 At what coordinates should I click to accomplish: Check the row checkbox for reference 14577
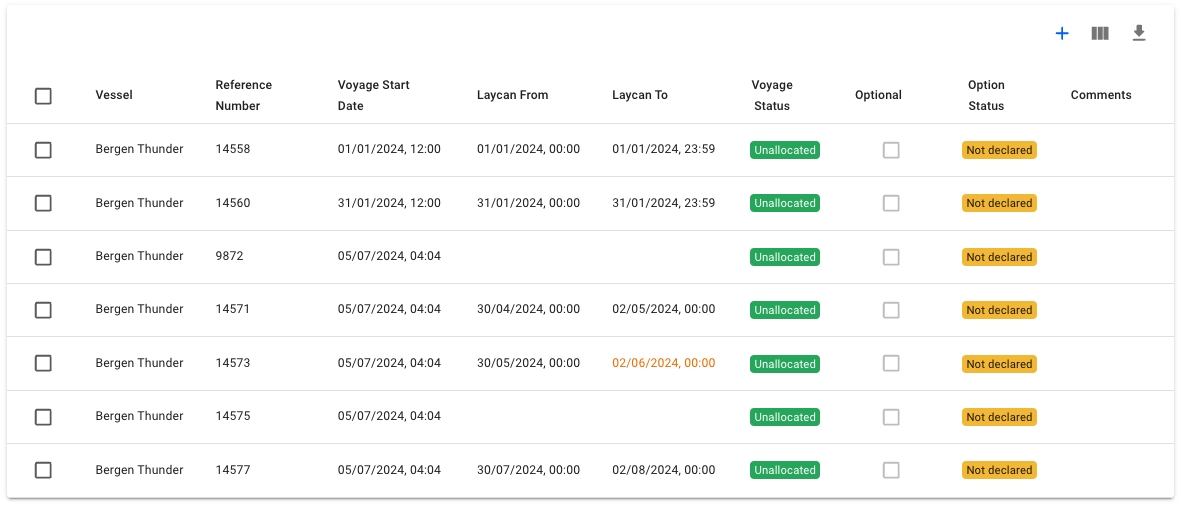click(x=43, y=470)
